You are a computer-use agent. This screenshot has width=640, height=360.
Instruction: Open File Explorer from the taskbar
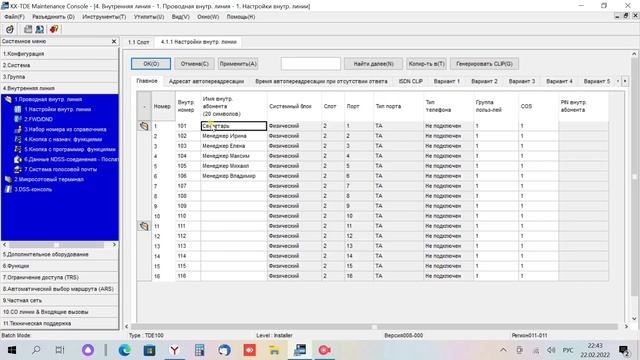[x=274, y=350]
